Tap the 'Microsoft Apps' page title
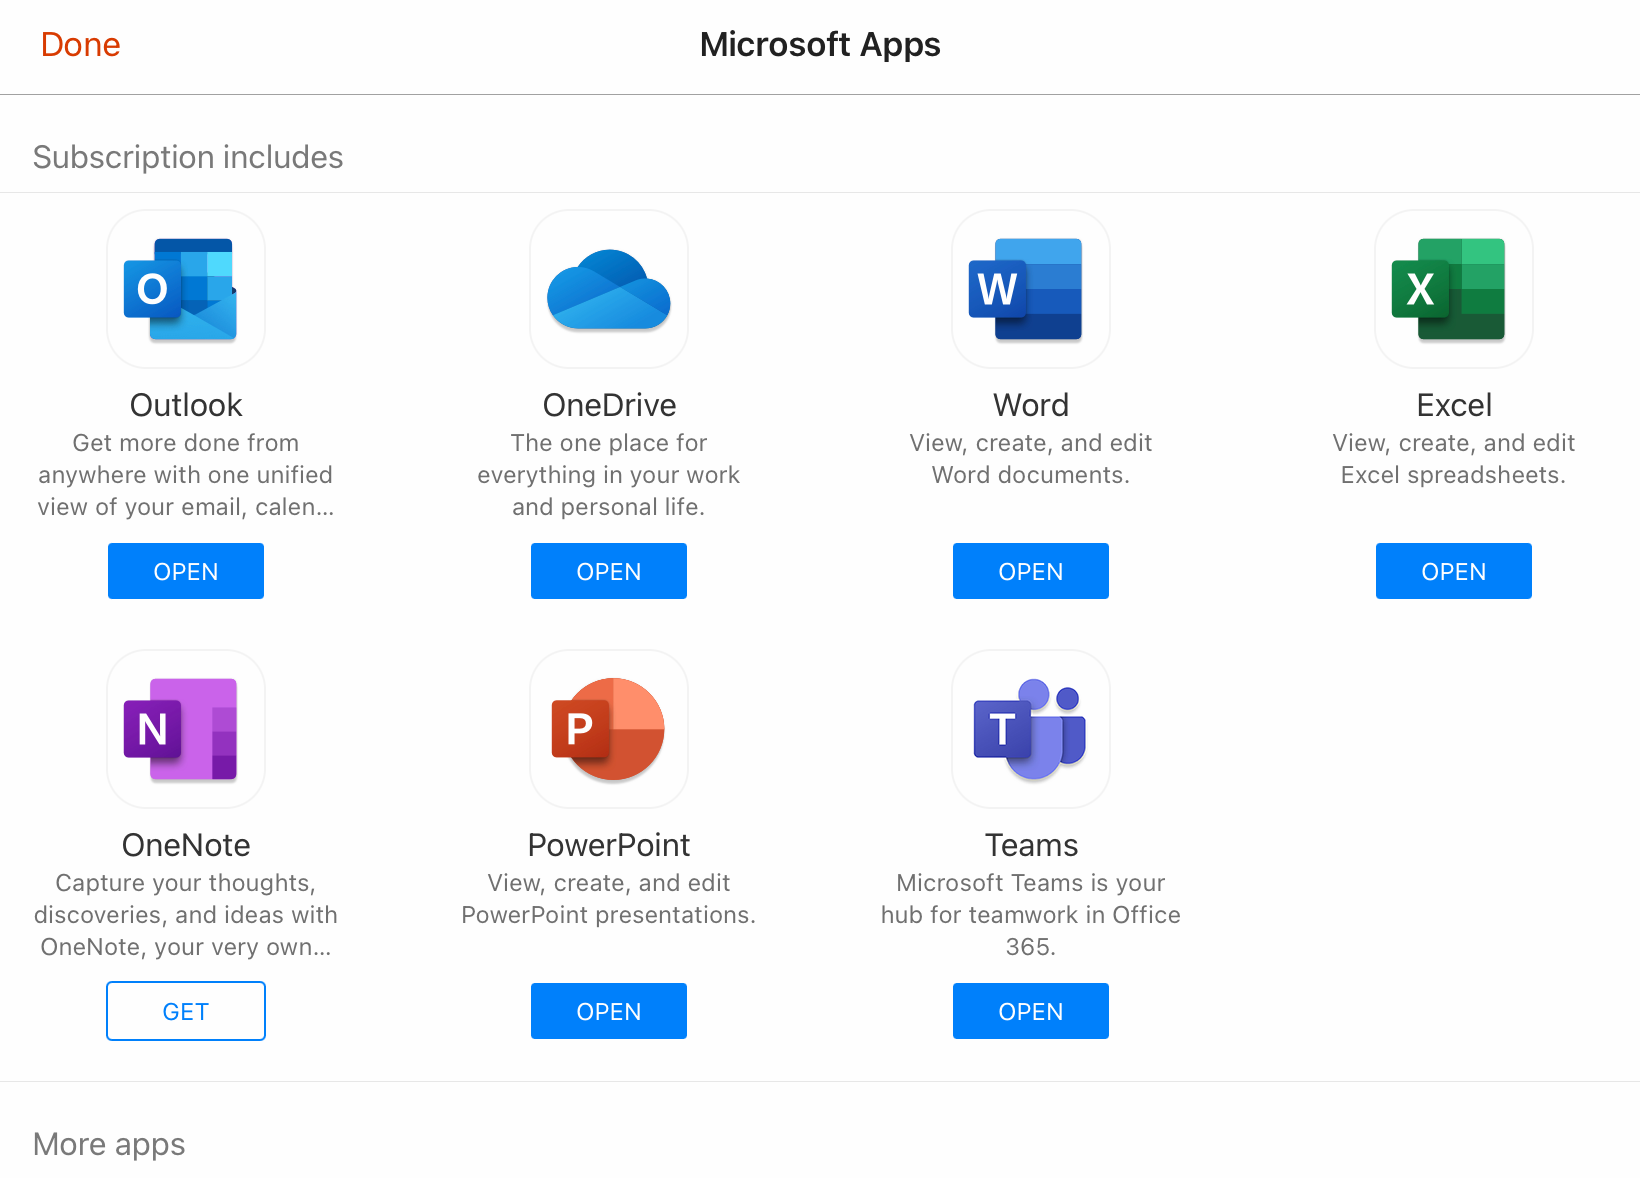This screenshot has height=1178, width=1640. pyautogui.click(x=820, y=45)
